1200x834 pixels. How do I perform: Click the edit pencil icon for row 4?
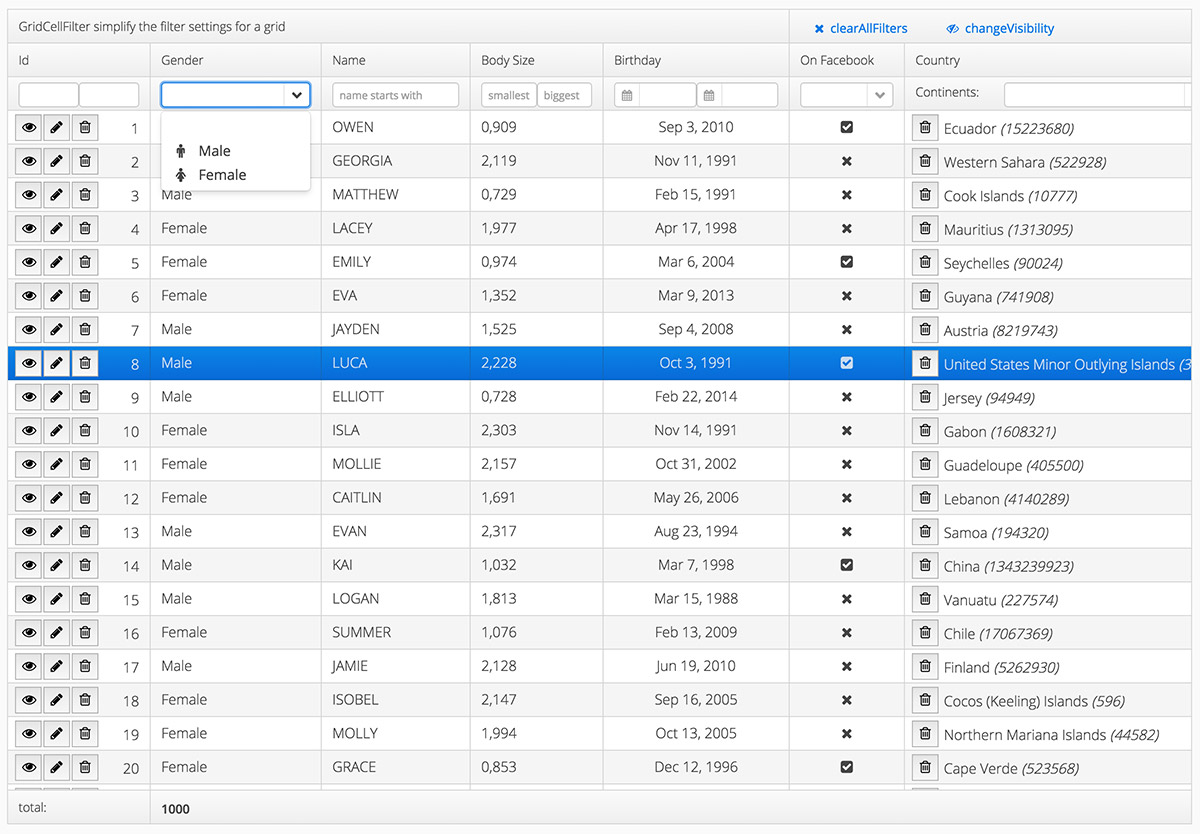(57, 229)
